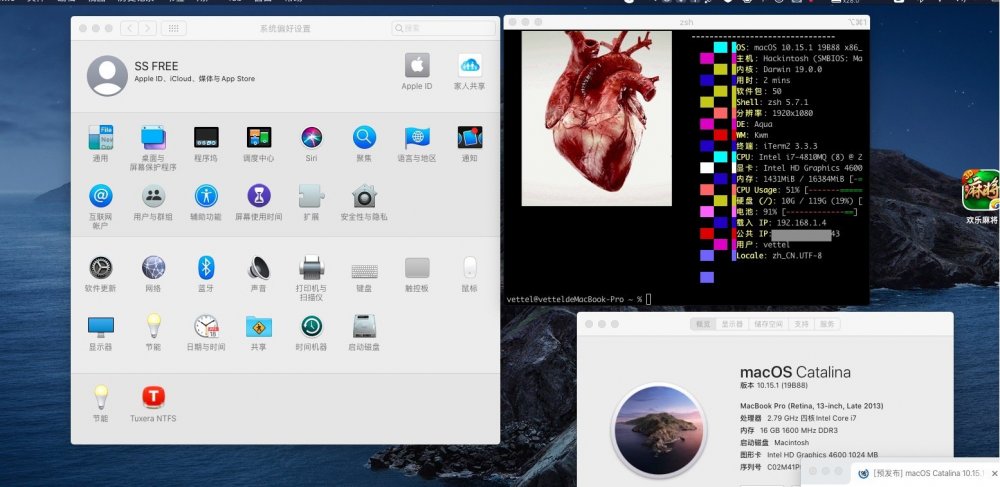Viewport: 1000px width, 487px height.
Task: Open 启动磁盘 (Startup Disk) pane
Action: coord(364,326)
